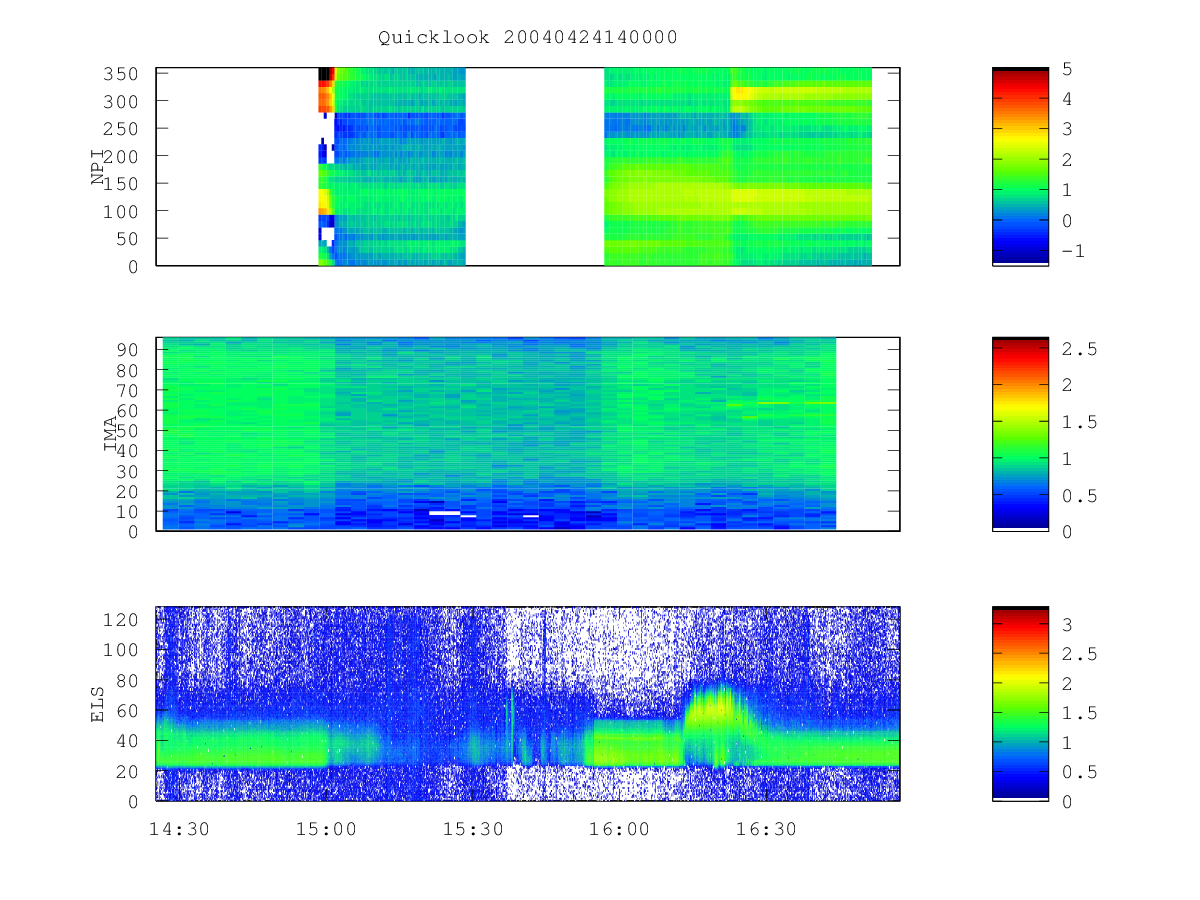Select the IMA axis label
The width and height of the screenshot is (1200, 900).
111,434
